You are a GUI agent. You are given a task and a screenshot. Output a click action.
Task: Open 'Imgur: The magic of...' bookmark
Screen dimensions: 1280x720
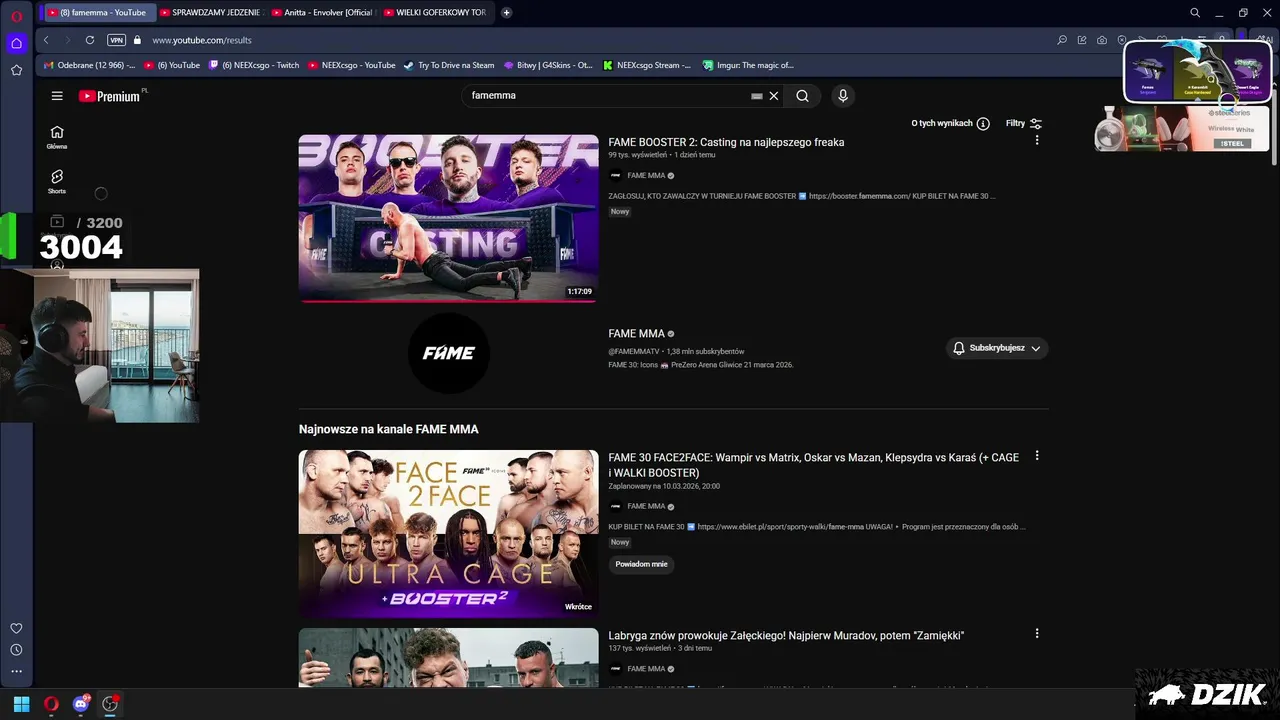tap(747, 65)
